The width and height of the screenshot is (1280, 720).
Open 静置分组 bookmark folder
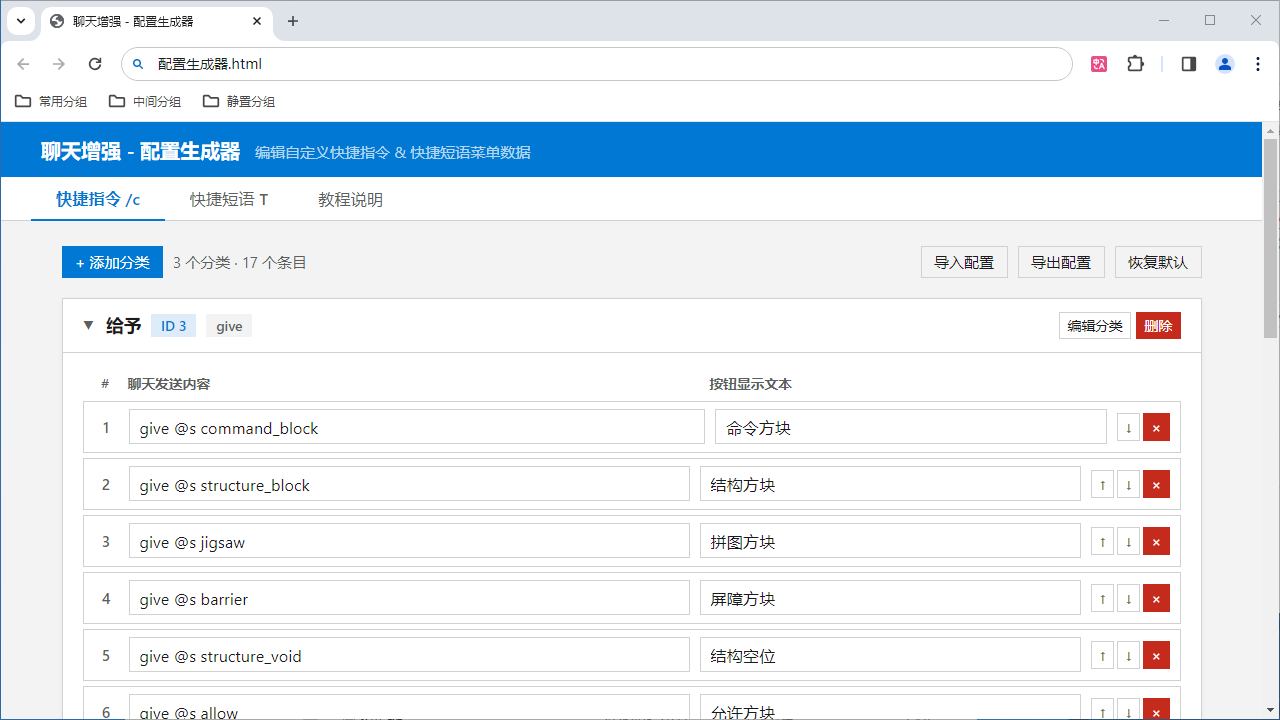click(x=239, y=101)
